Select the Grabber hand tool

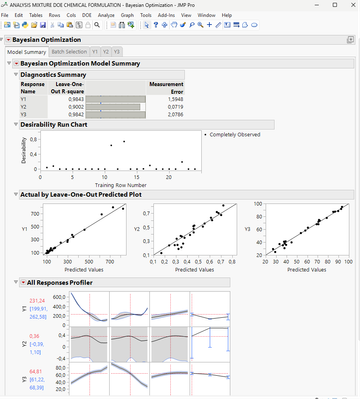coord(174,25)
